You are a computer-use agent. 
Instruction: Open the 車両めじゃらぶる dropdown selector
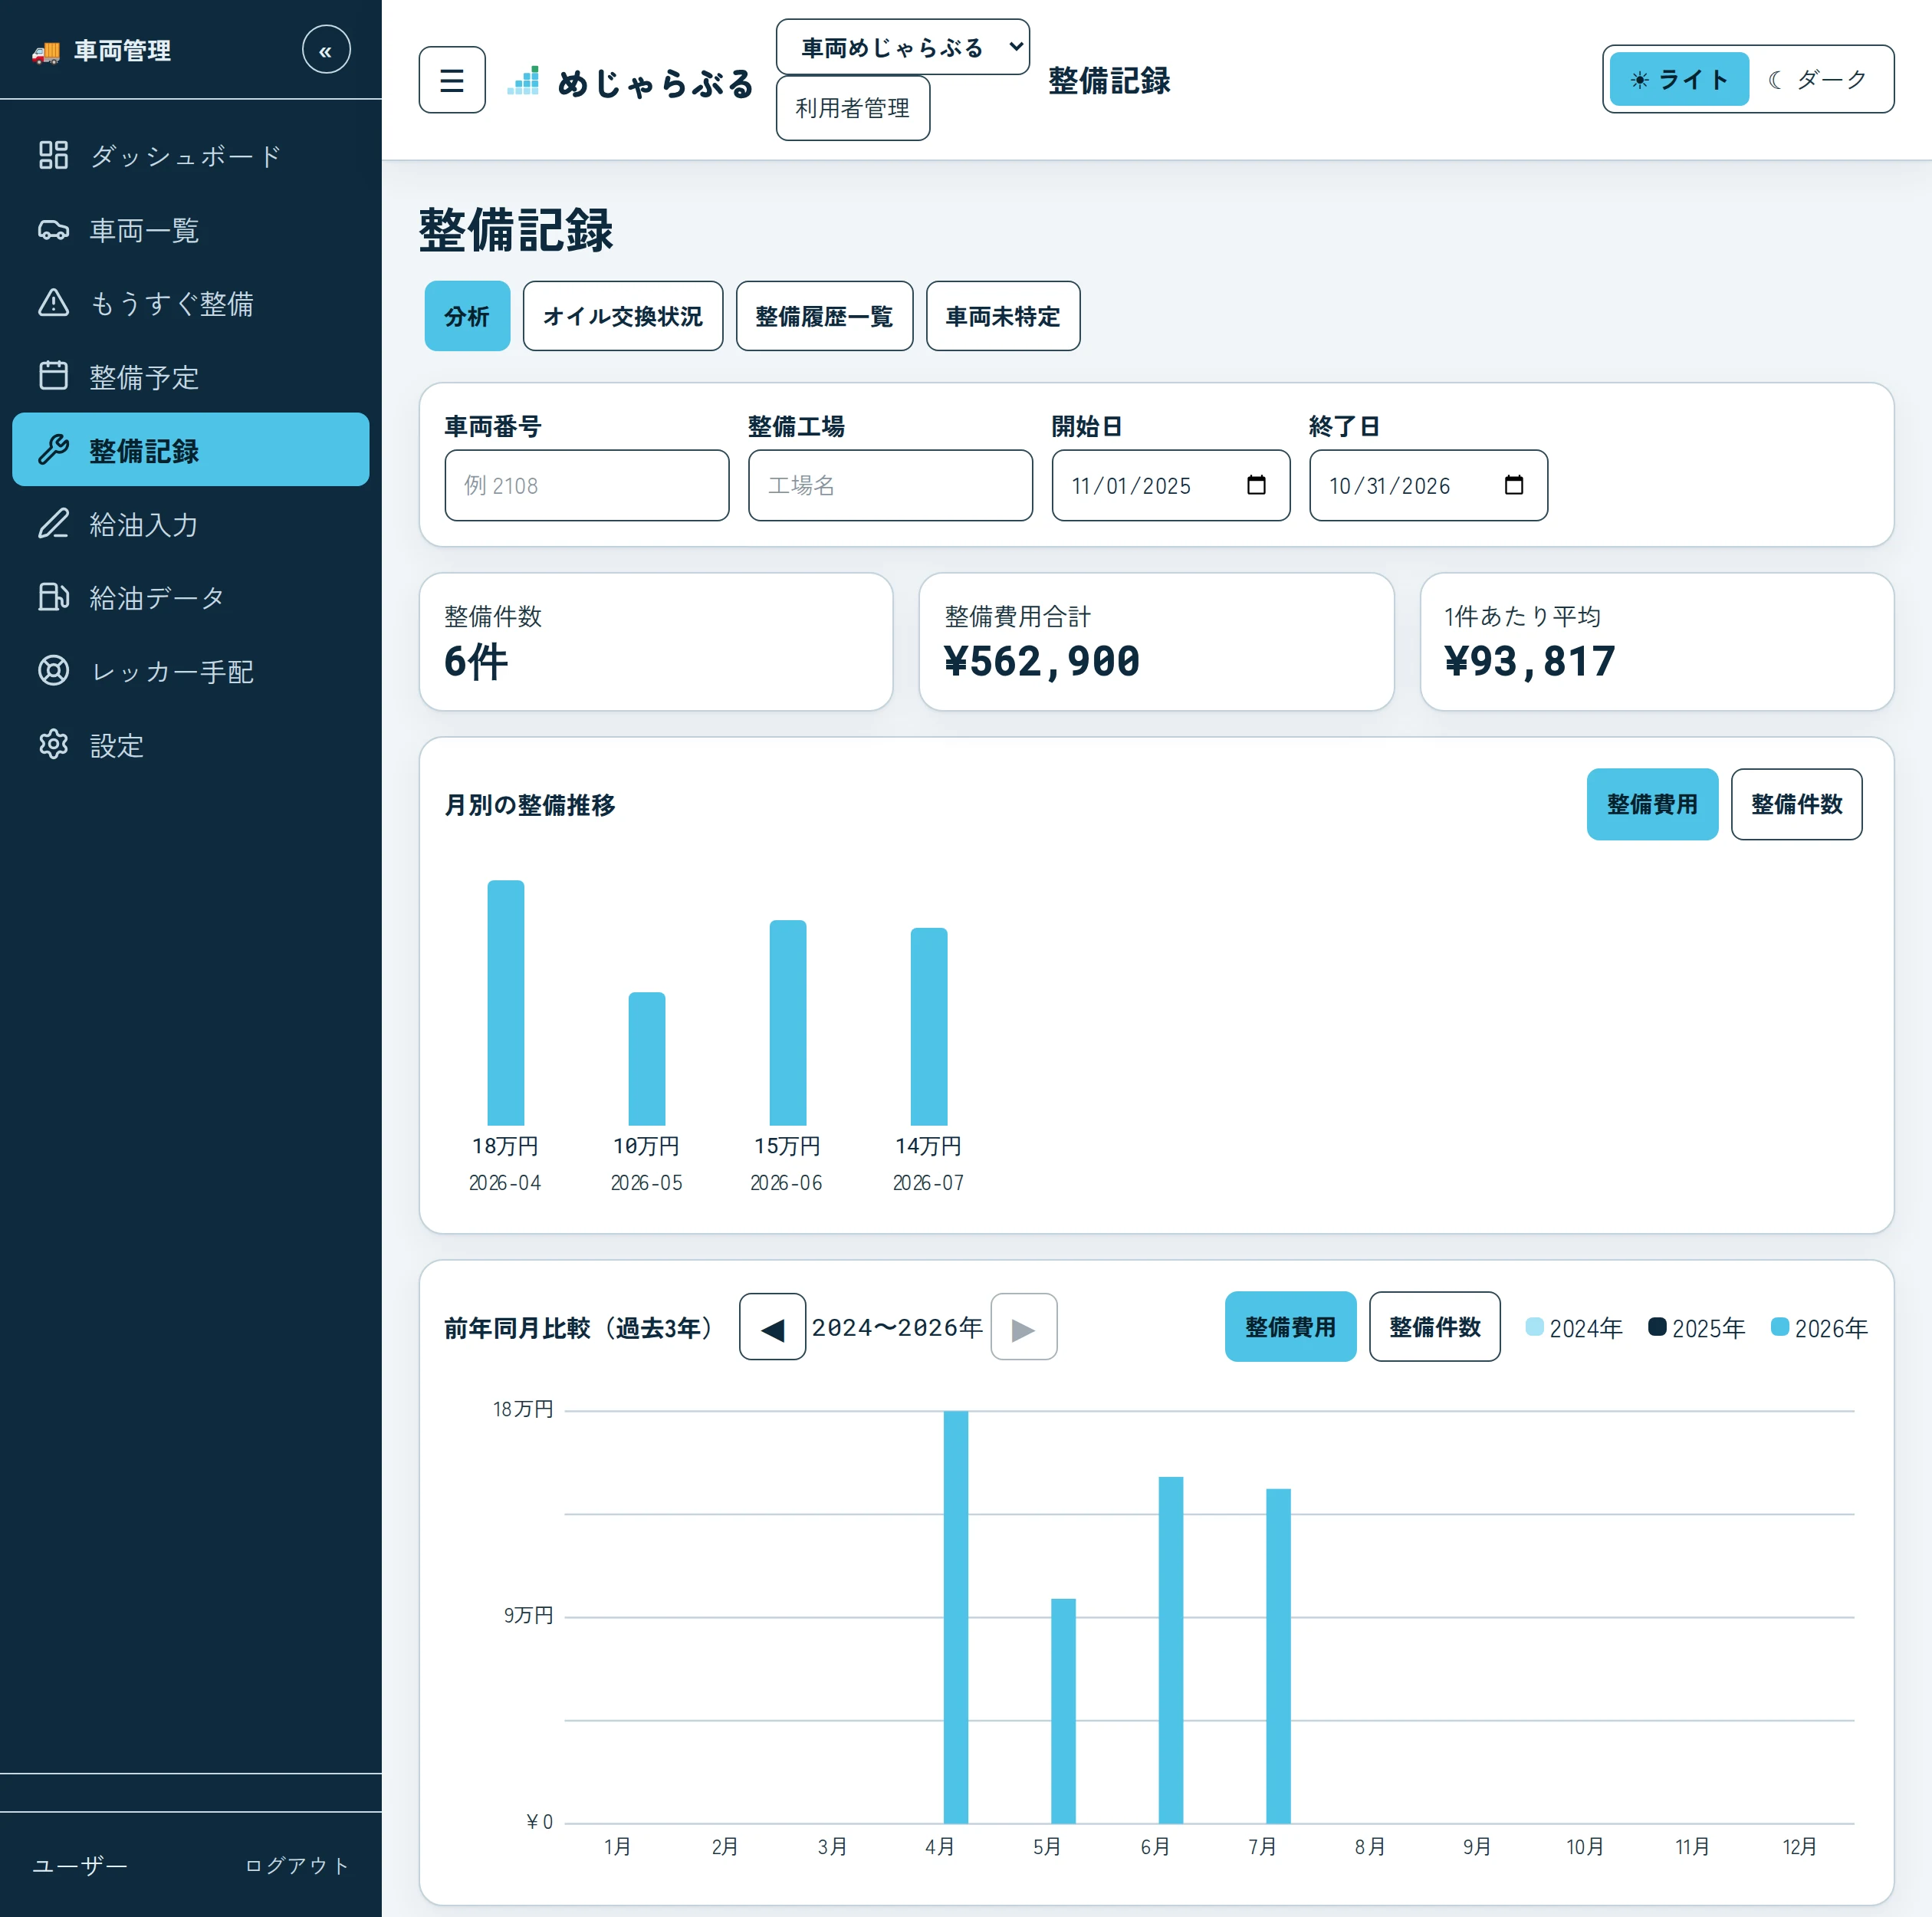pos(902,47)
